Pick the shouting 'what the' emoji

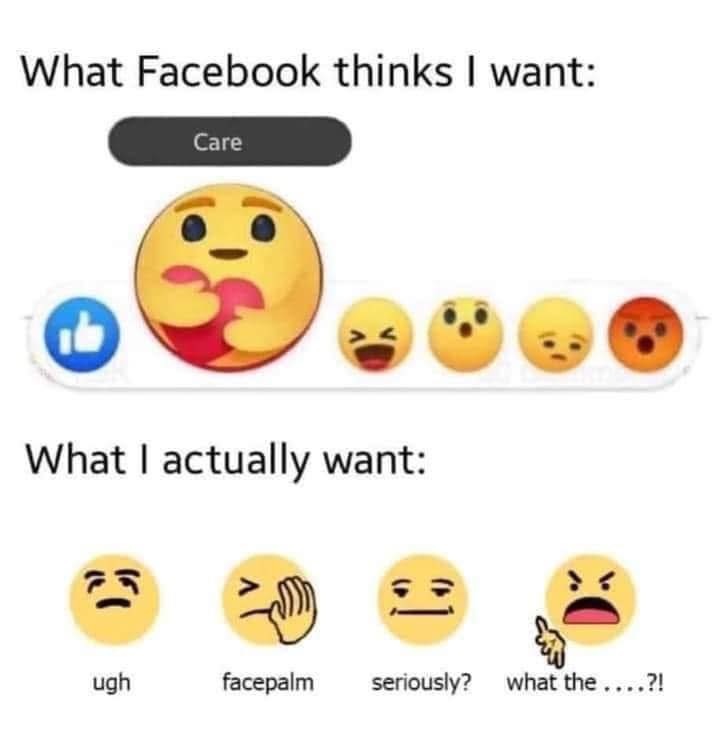pos(590,599)
